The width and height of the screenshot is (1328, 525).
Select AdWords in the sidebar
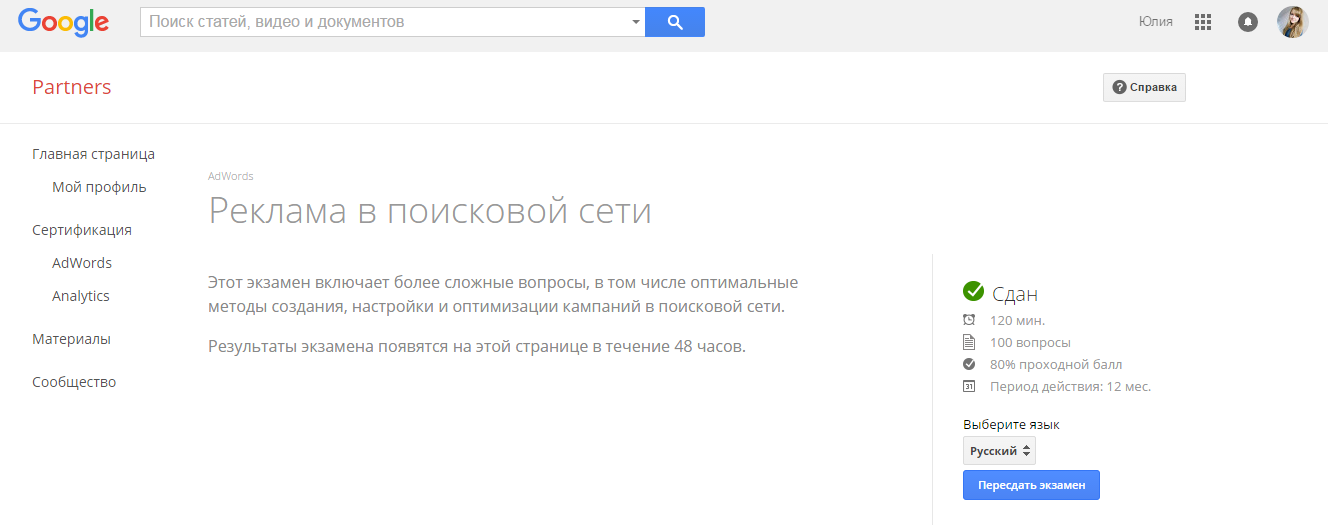[82, 263]
